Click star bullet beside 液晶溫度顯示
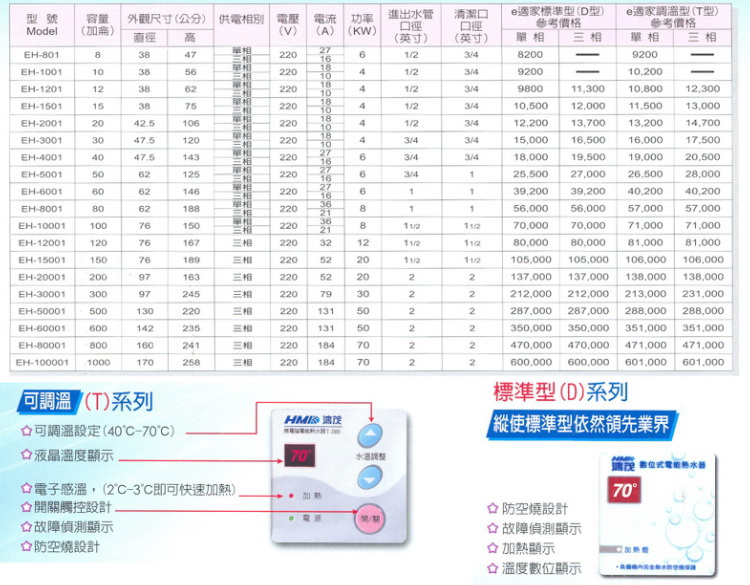Screen dimensions: 750x585 [x=26, y=454]
